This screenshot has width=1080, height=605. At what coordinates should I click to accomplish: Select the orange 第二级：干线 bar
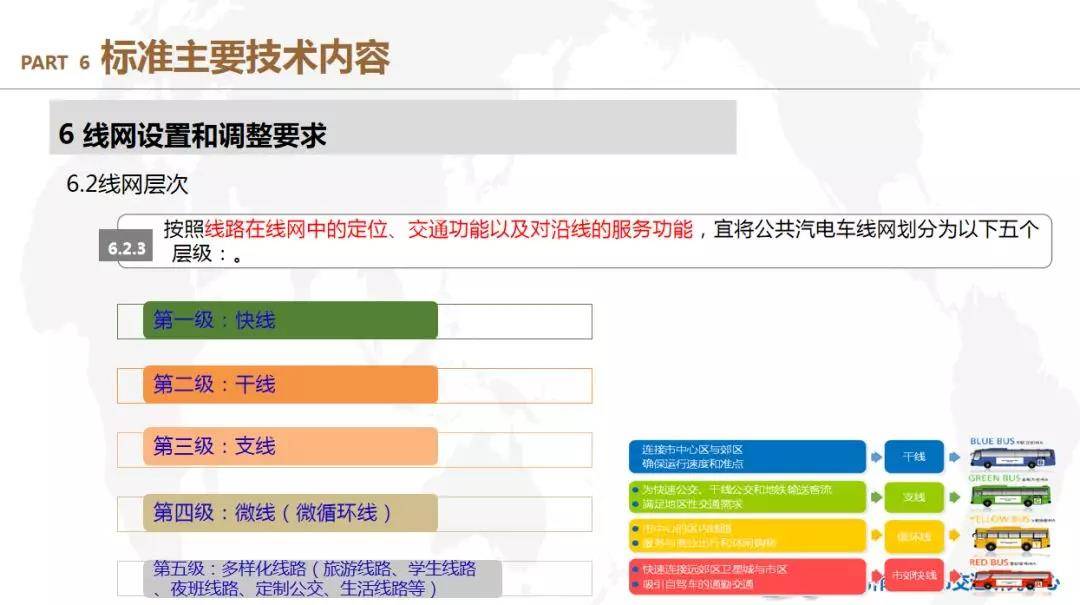click(x=290, y=385)
